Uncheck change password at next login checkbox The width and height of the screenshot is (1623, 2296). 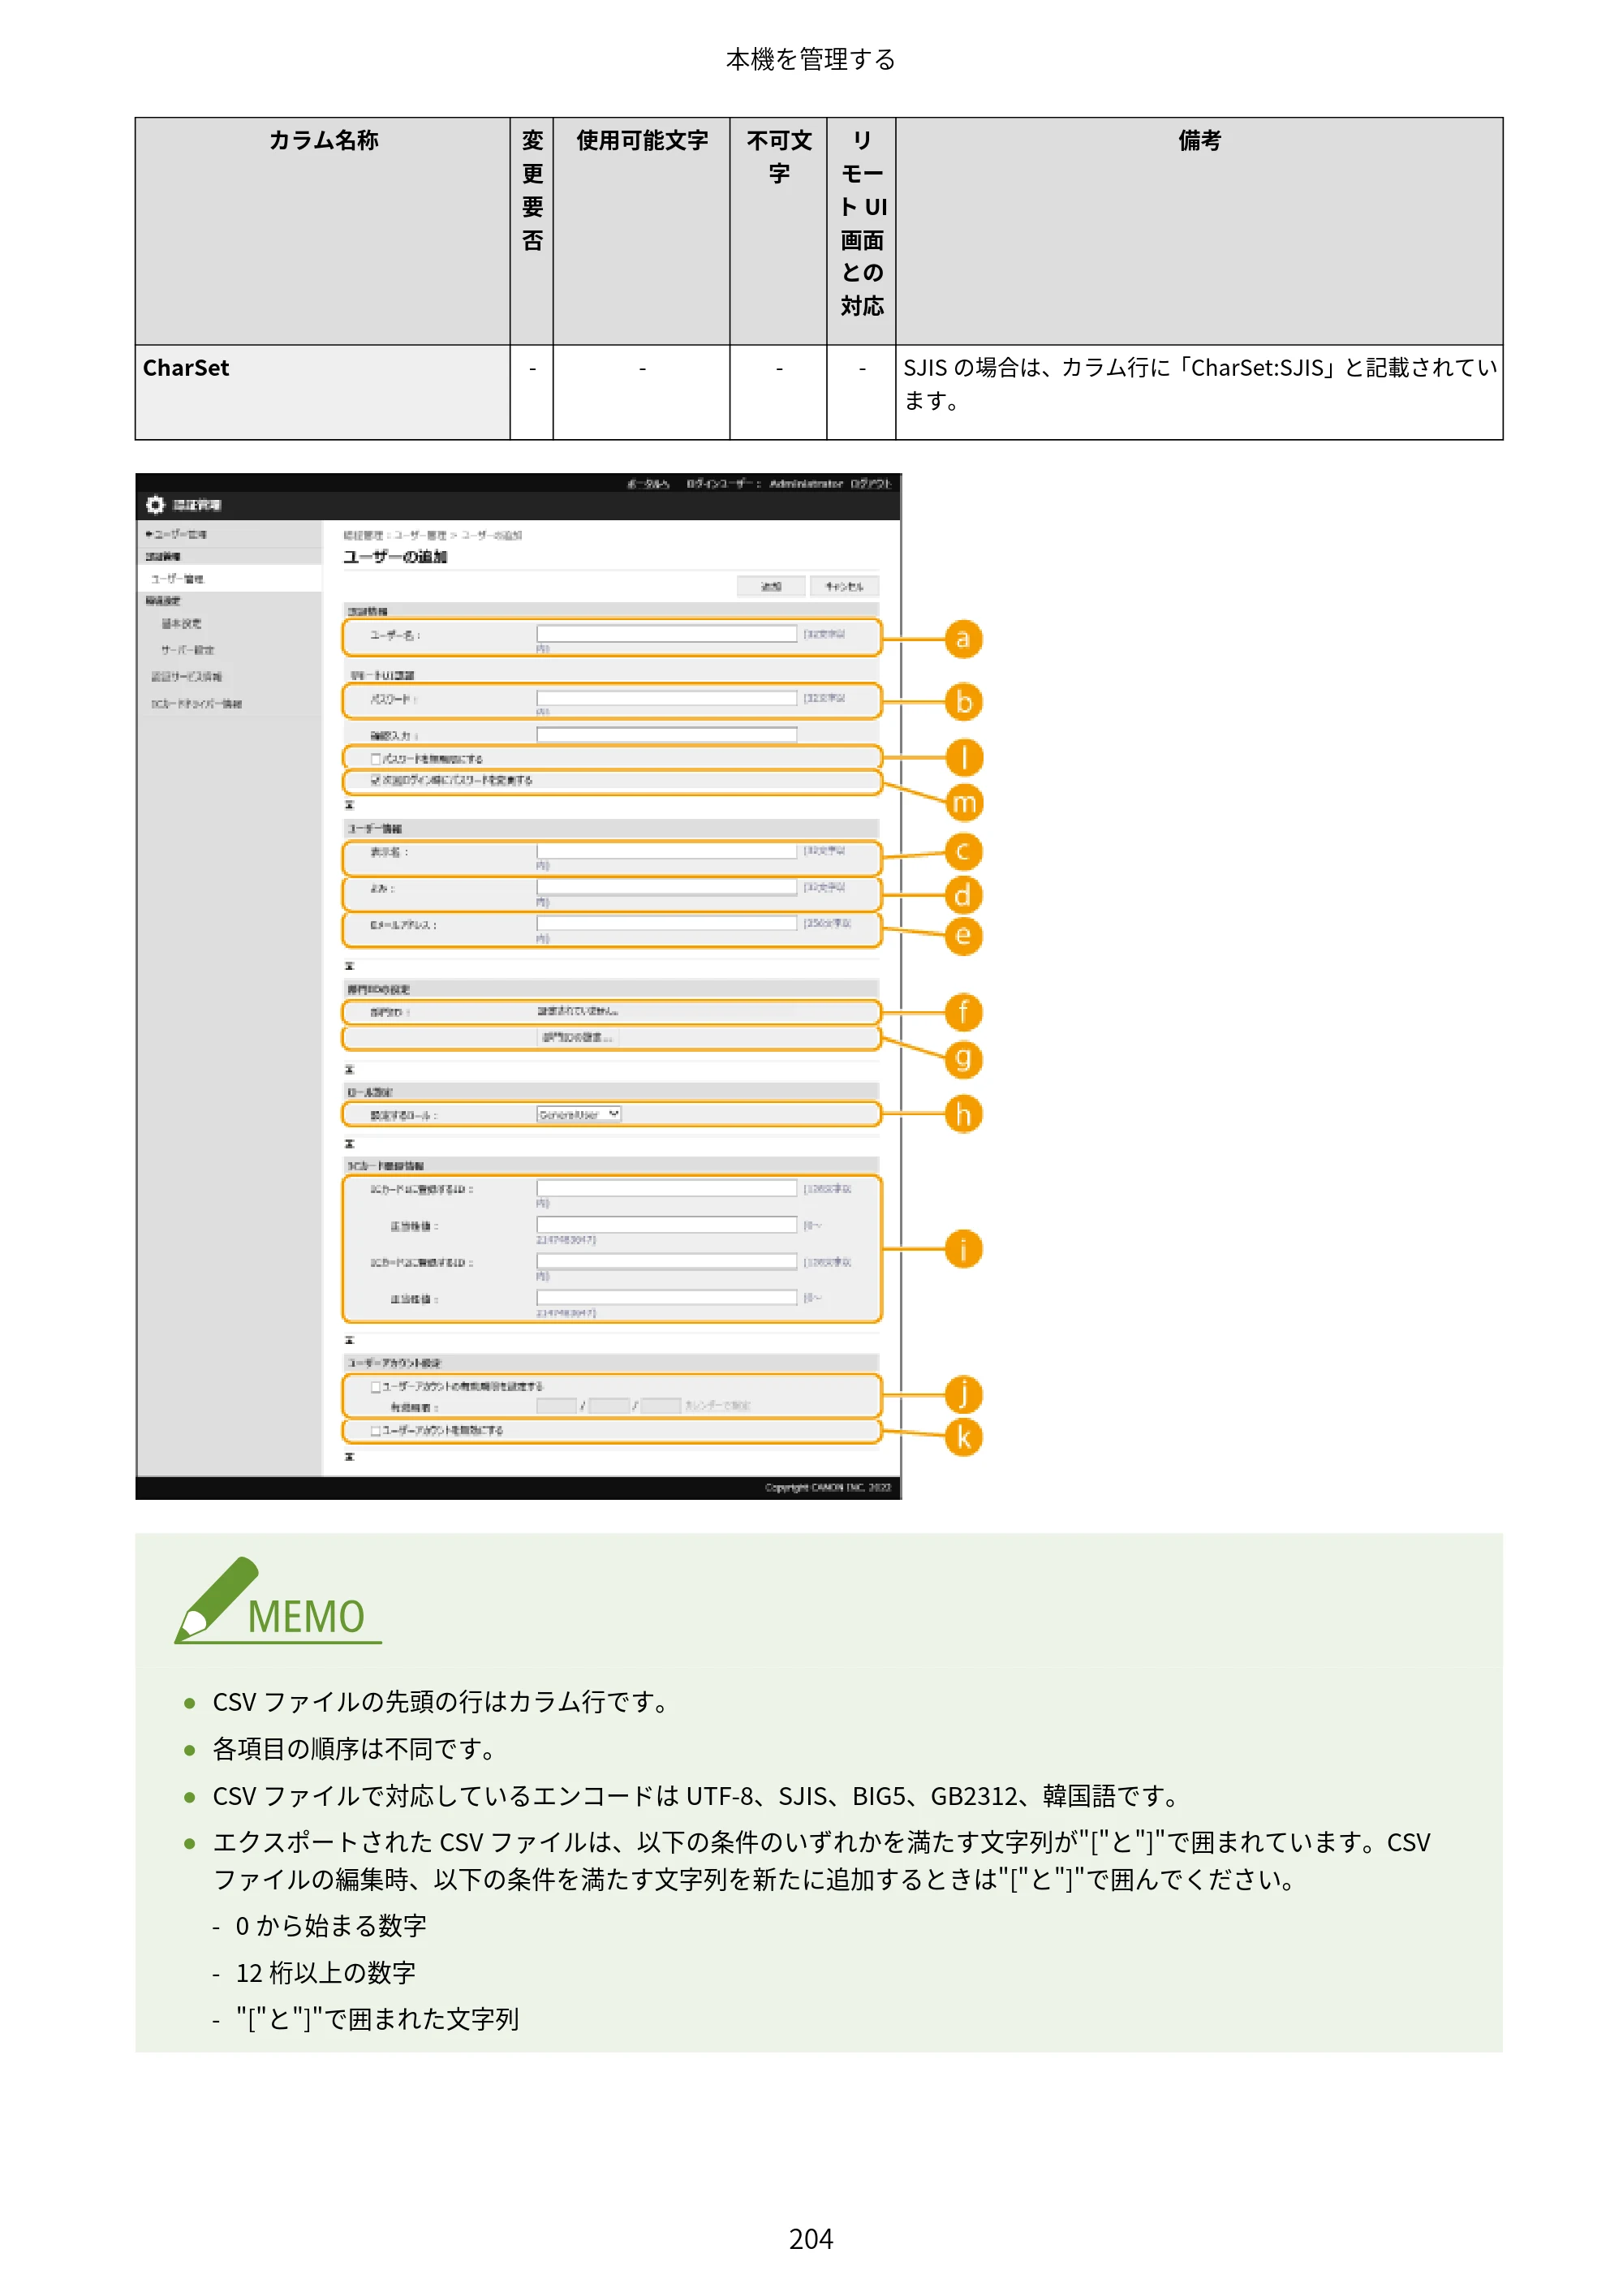[376, 780]
